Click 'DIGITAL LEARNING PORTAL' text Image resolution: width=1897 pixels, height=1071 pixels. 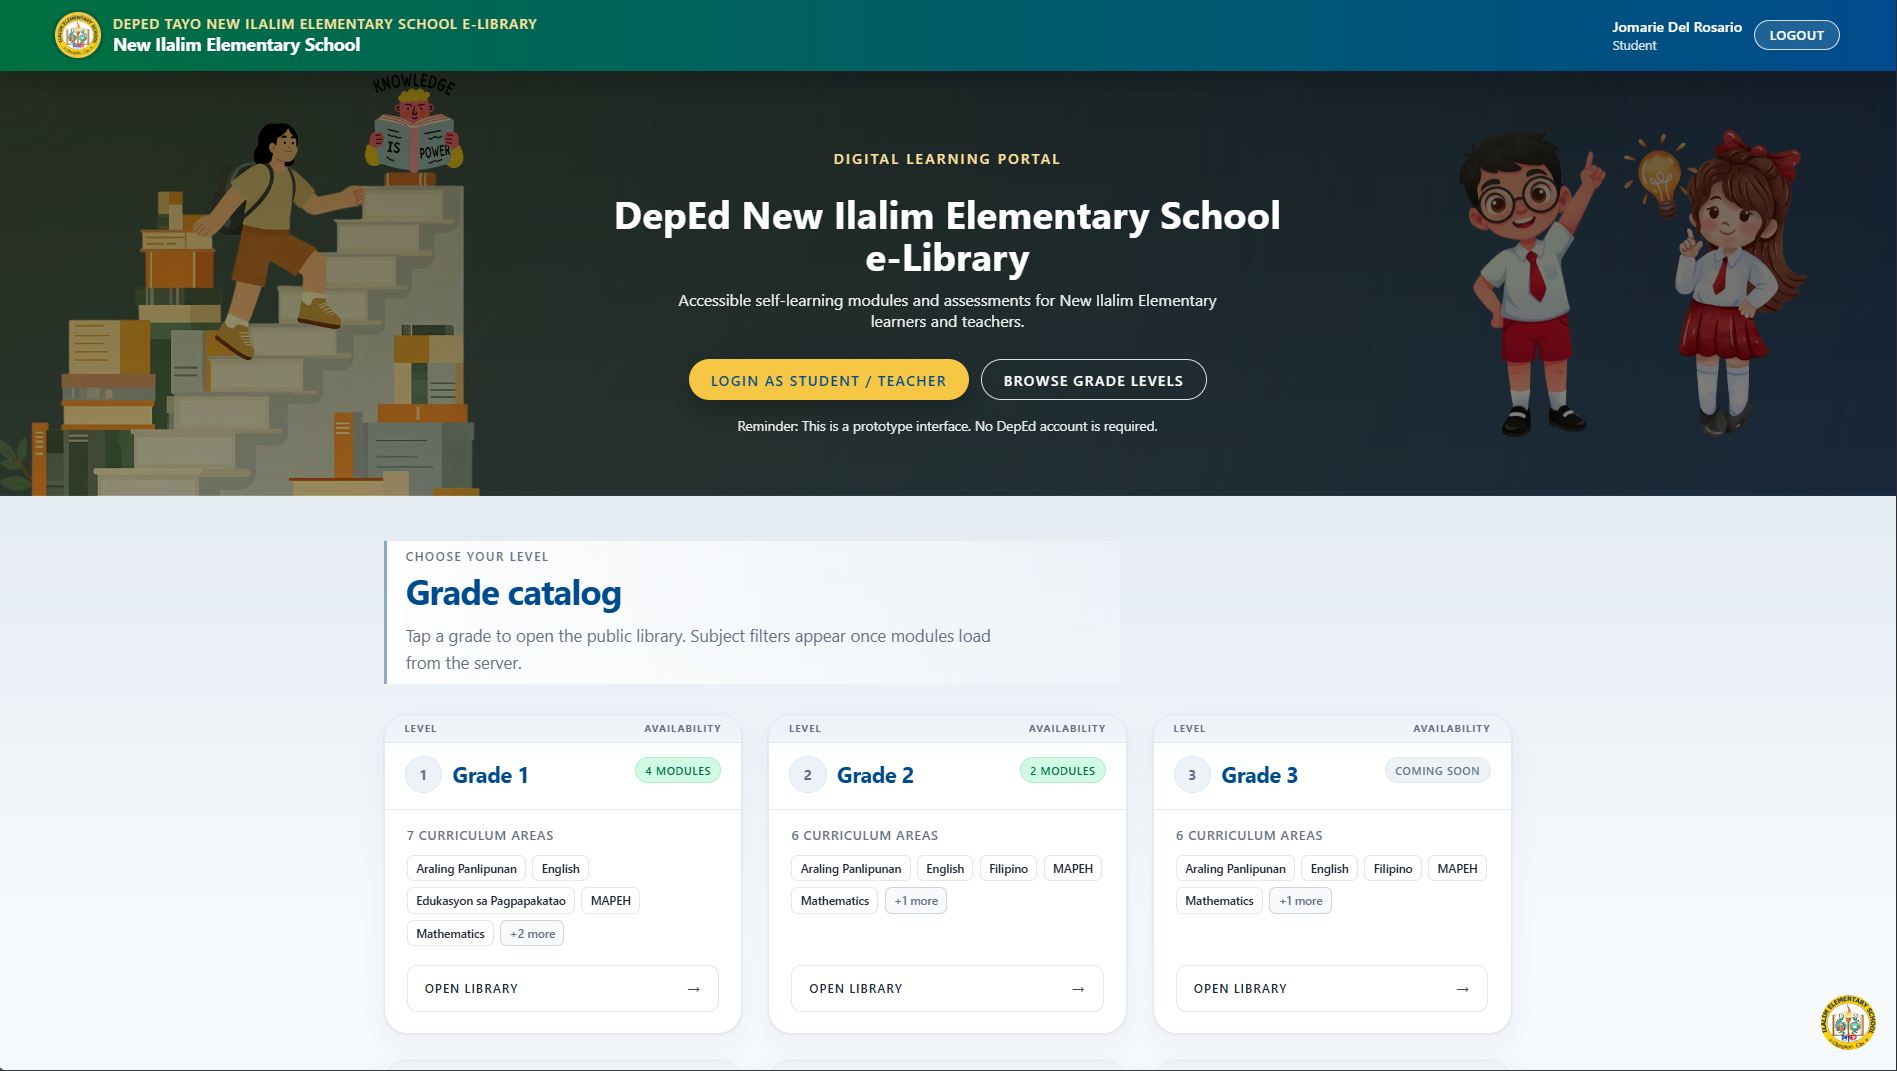click(947, 159)
